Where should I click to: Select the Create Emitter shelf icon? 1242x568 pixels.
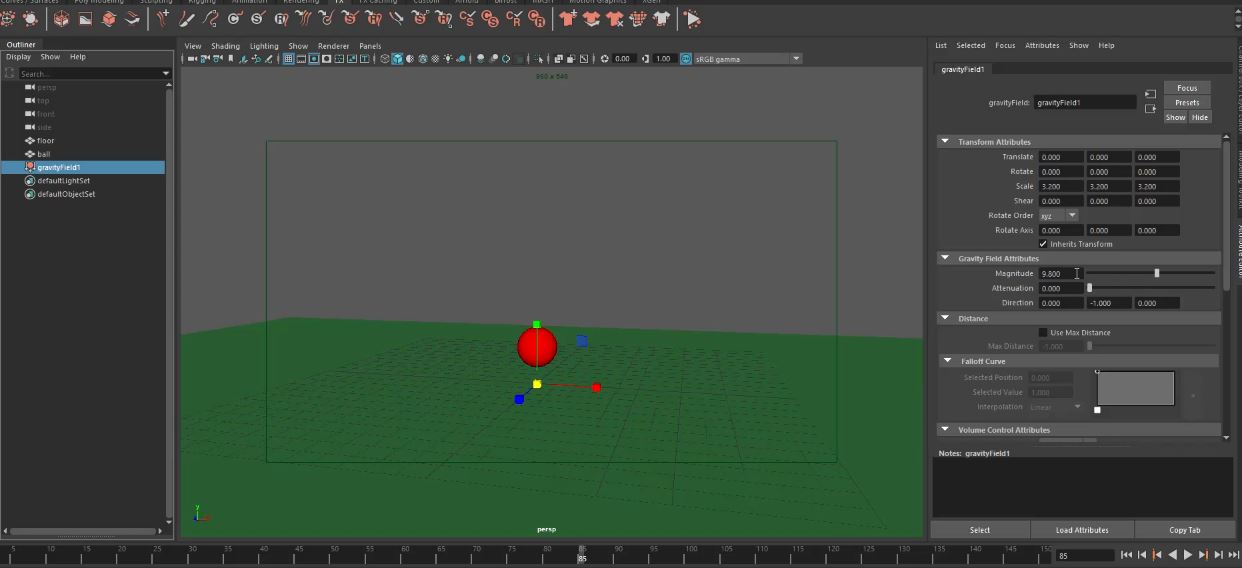8,18
